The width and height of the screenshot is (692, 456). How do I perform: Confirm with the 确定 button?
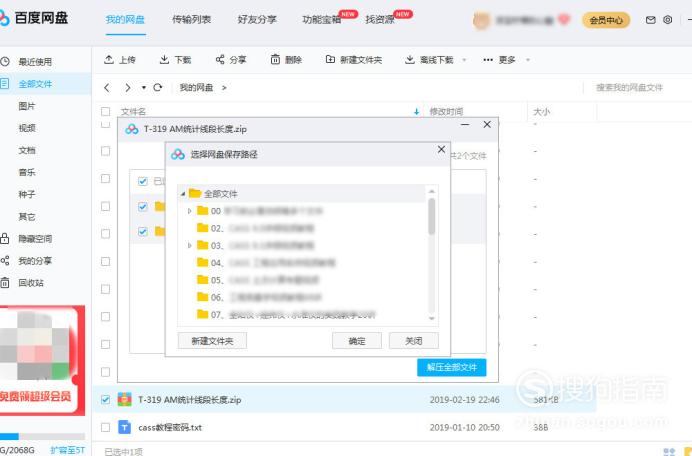tap(357, 341)
